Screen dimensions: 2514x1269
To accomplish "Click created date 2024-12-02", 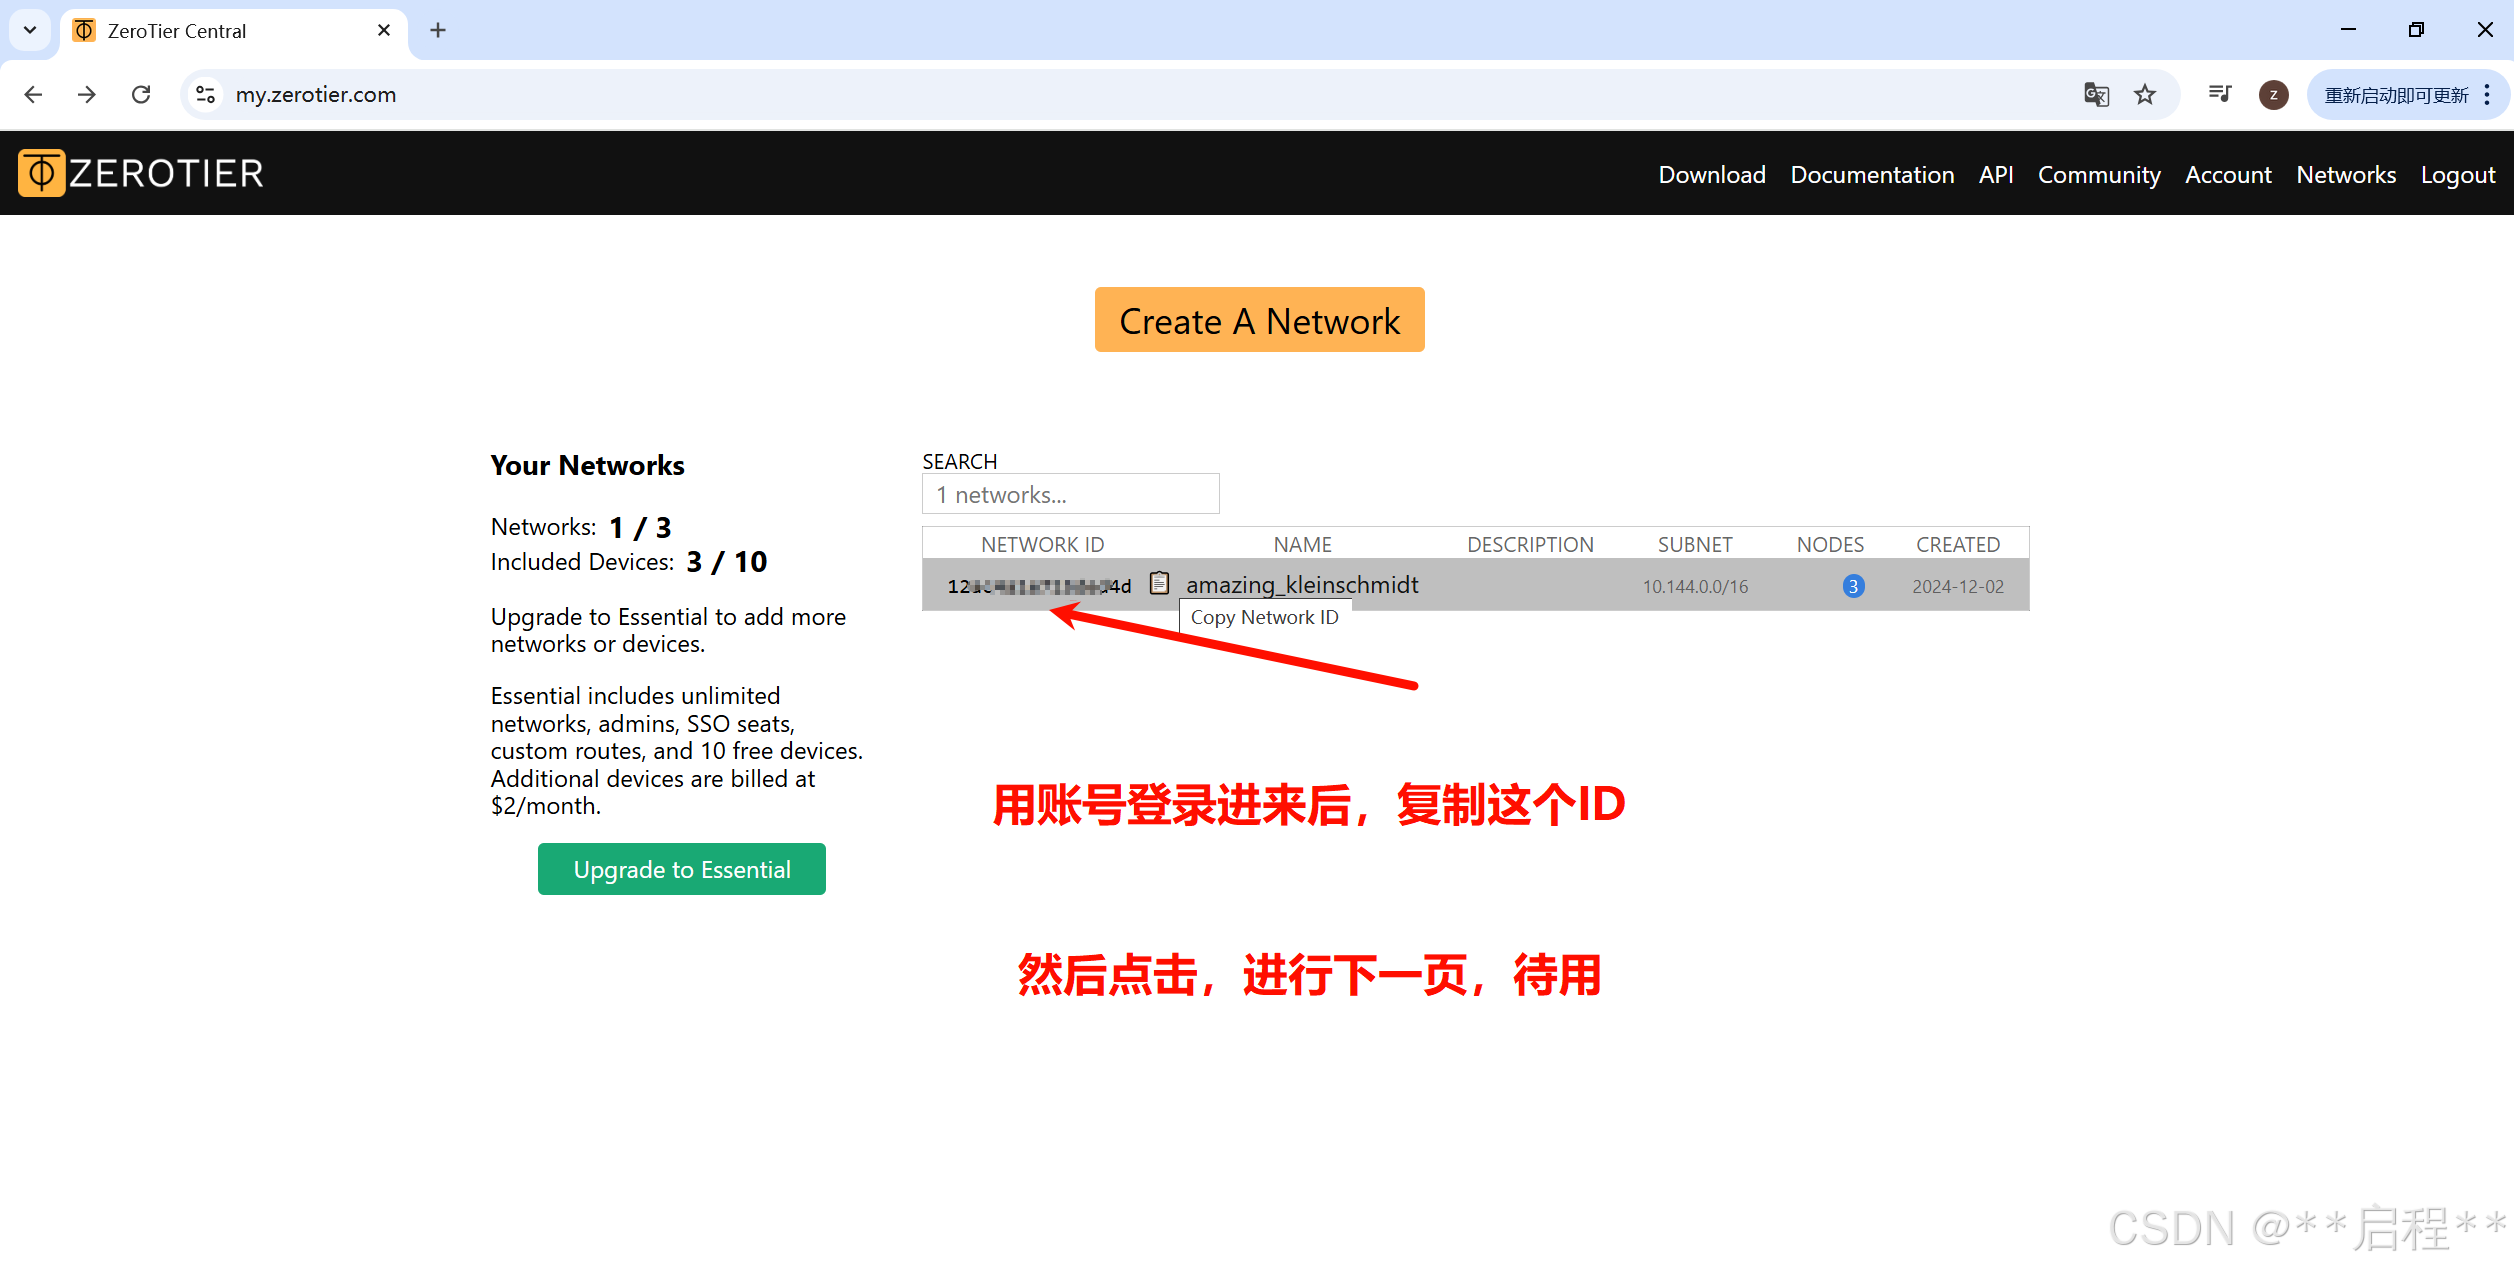I will coord(1958,586).
